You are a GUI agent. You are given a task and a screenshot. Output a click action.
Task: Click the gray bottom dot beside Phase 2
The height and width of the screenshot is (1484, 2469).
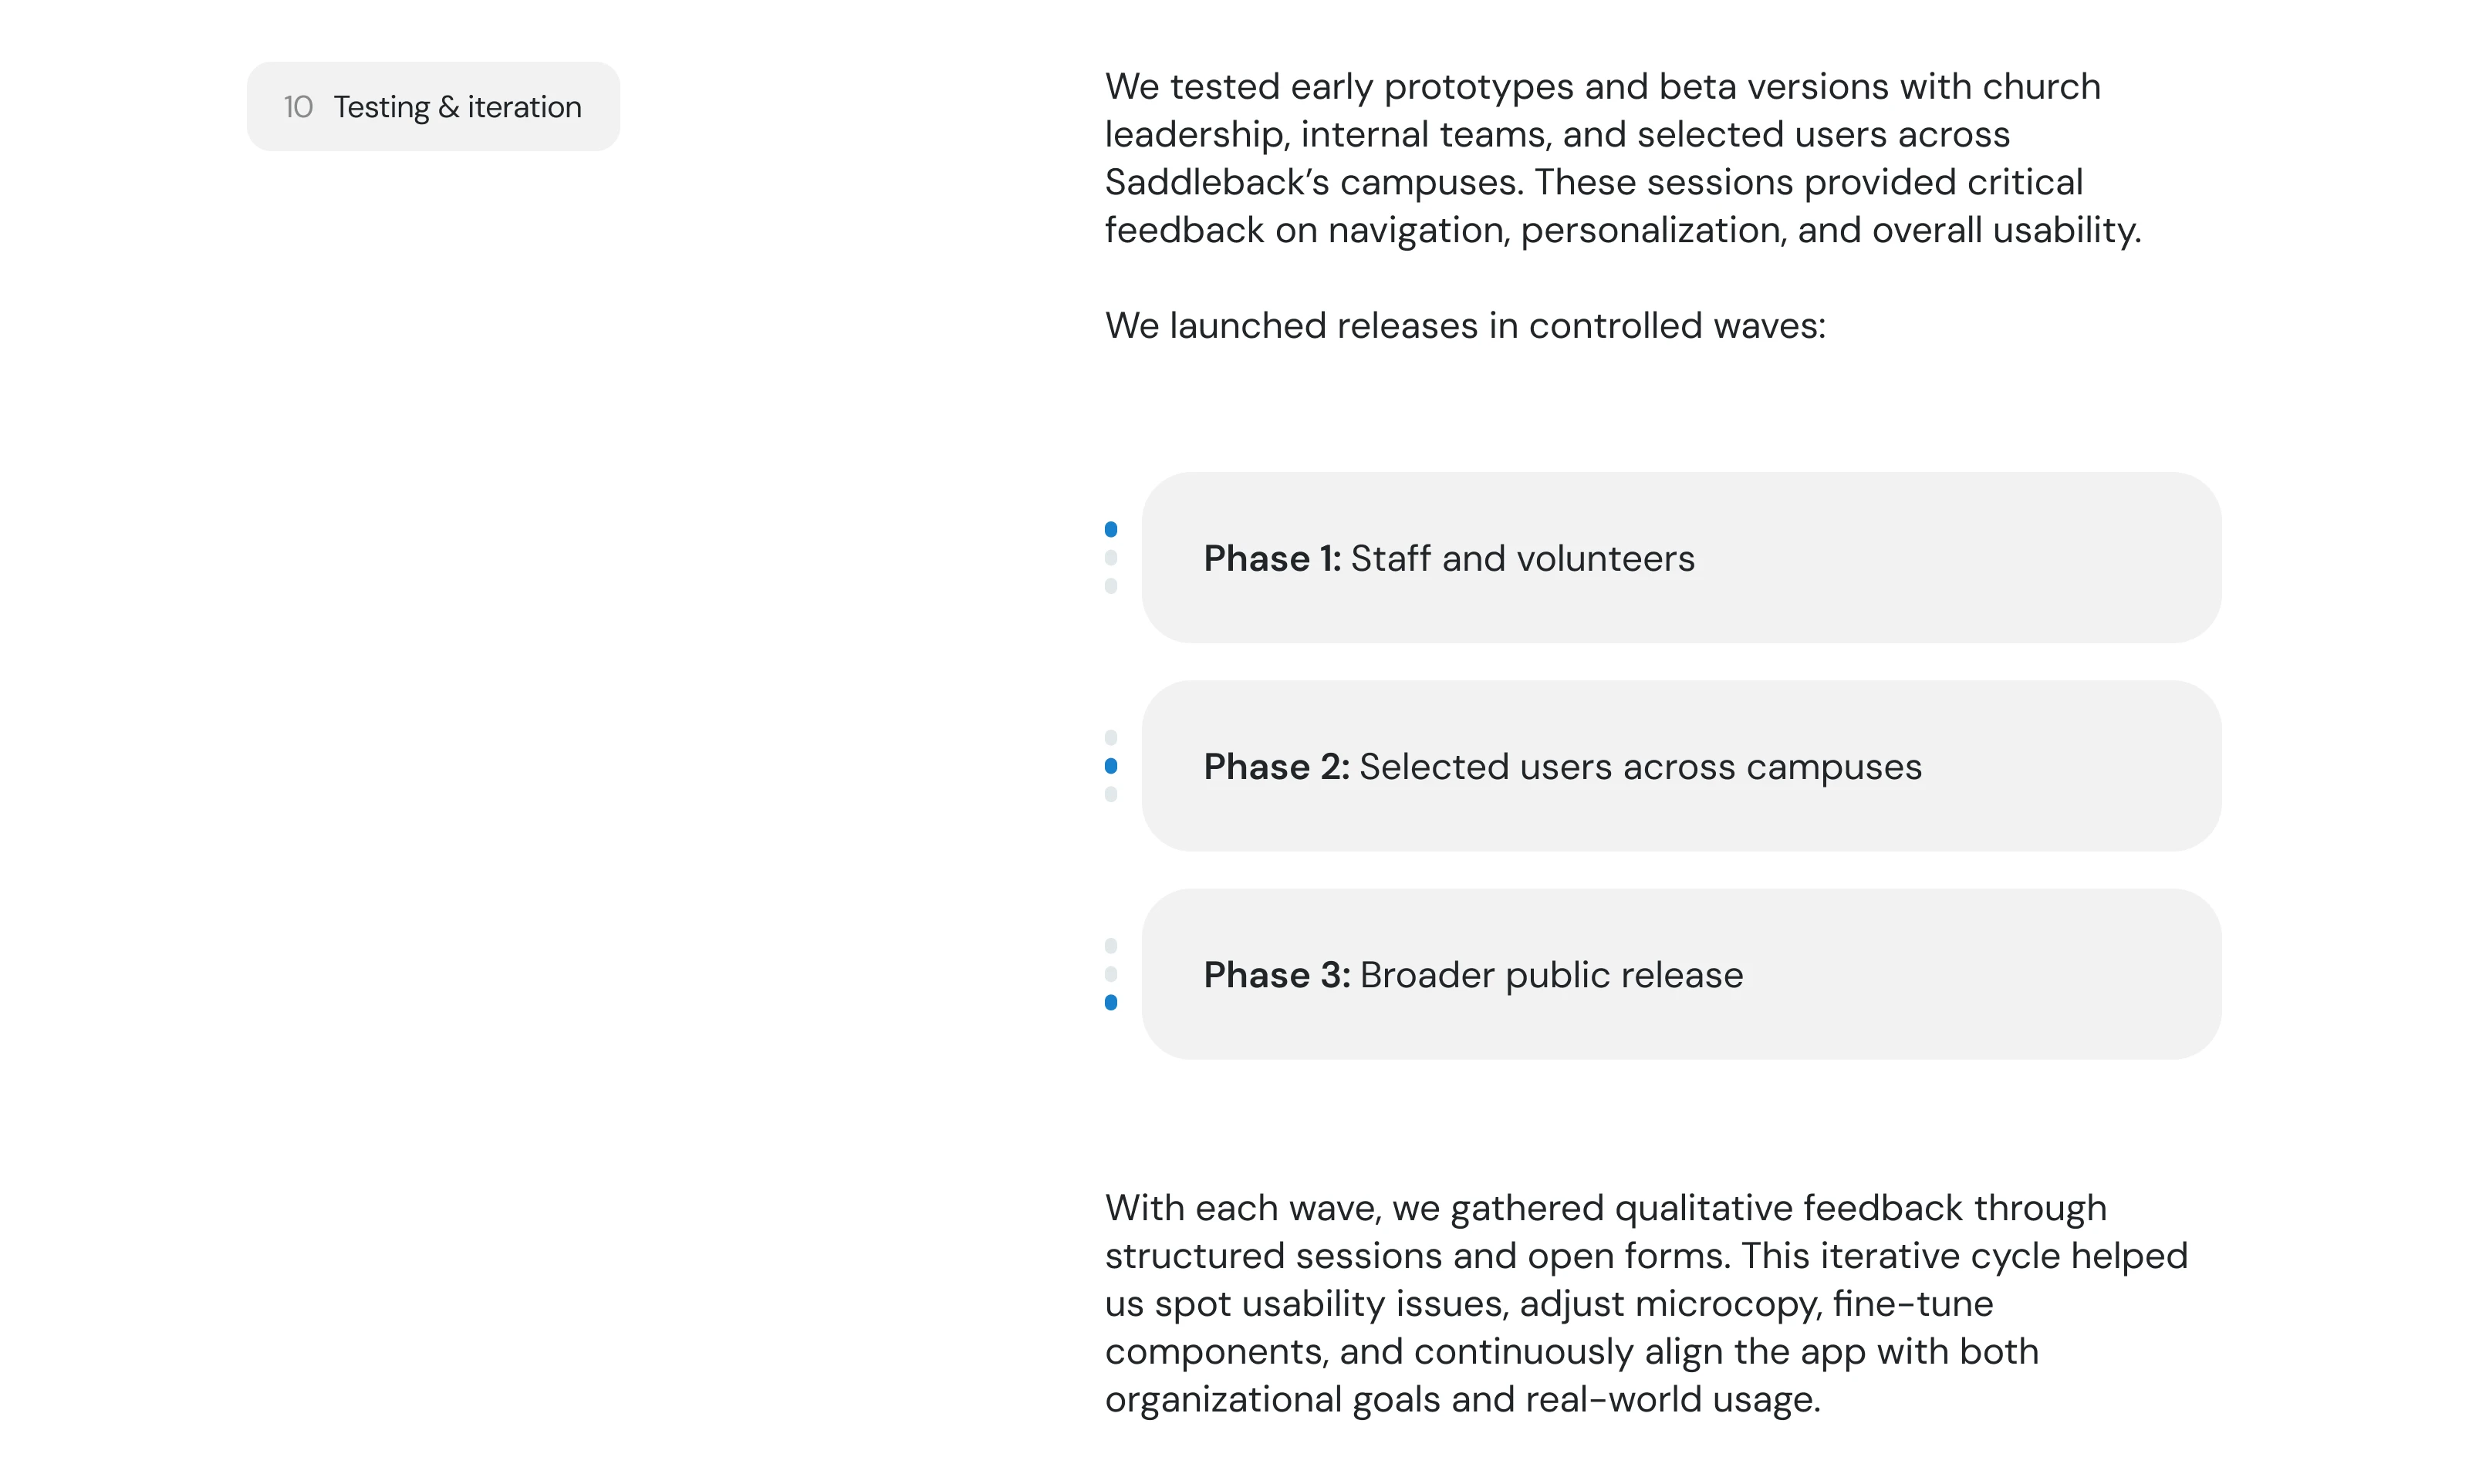coord(1110,794)
